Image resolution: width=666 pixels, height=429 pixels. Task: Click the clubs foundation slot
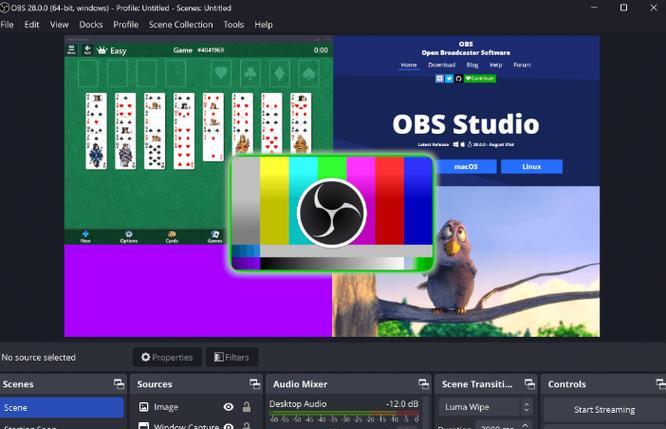pos(250,73)
